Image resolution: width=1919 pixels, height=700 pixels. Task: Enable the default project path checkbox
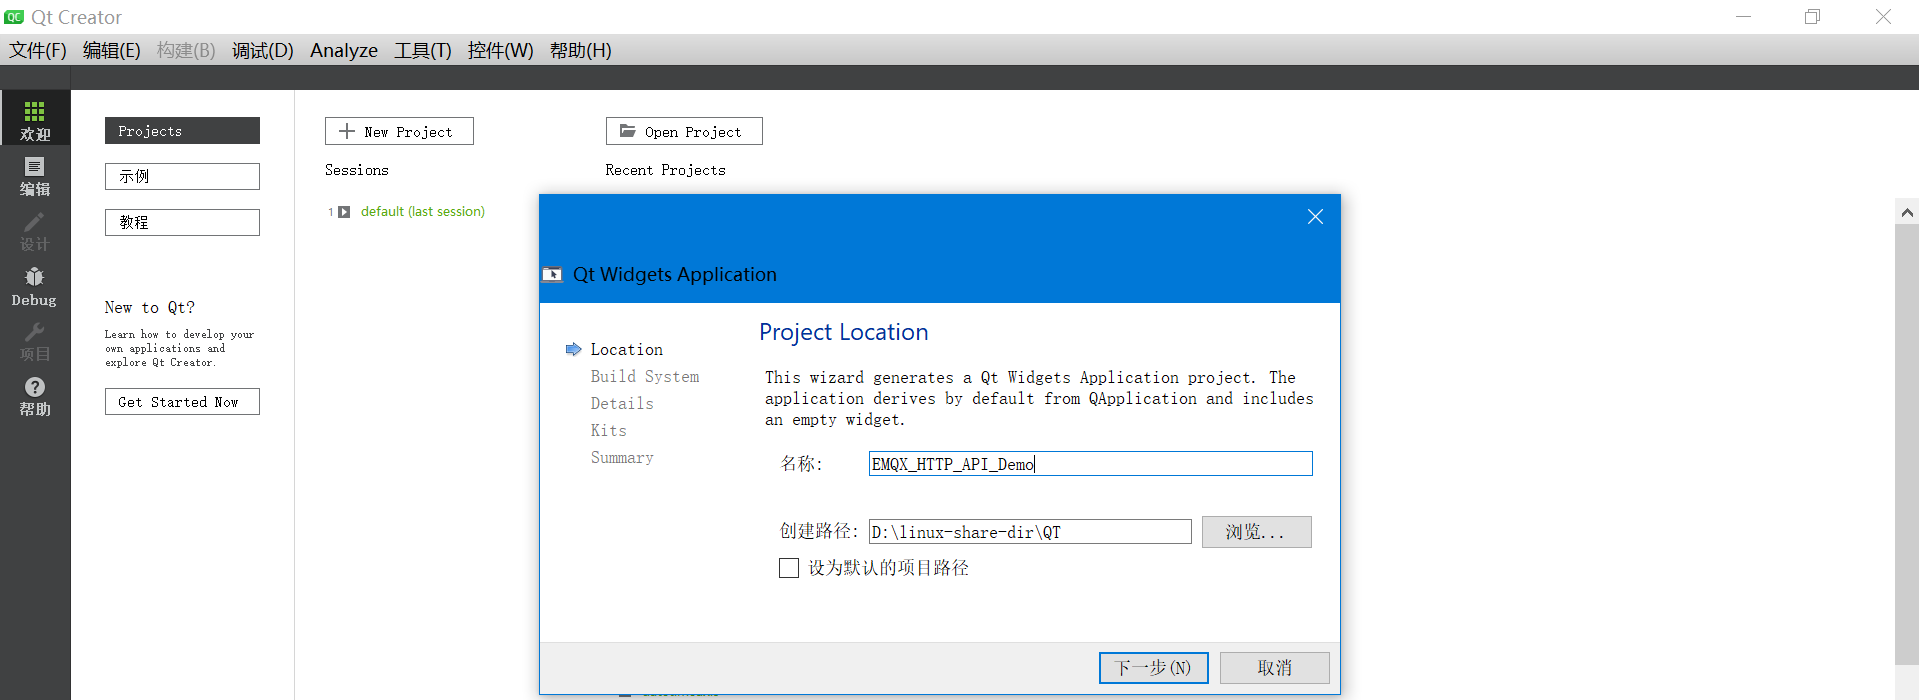coord(789,568)
